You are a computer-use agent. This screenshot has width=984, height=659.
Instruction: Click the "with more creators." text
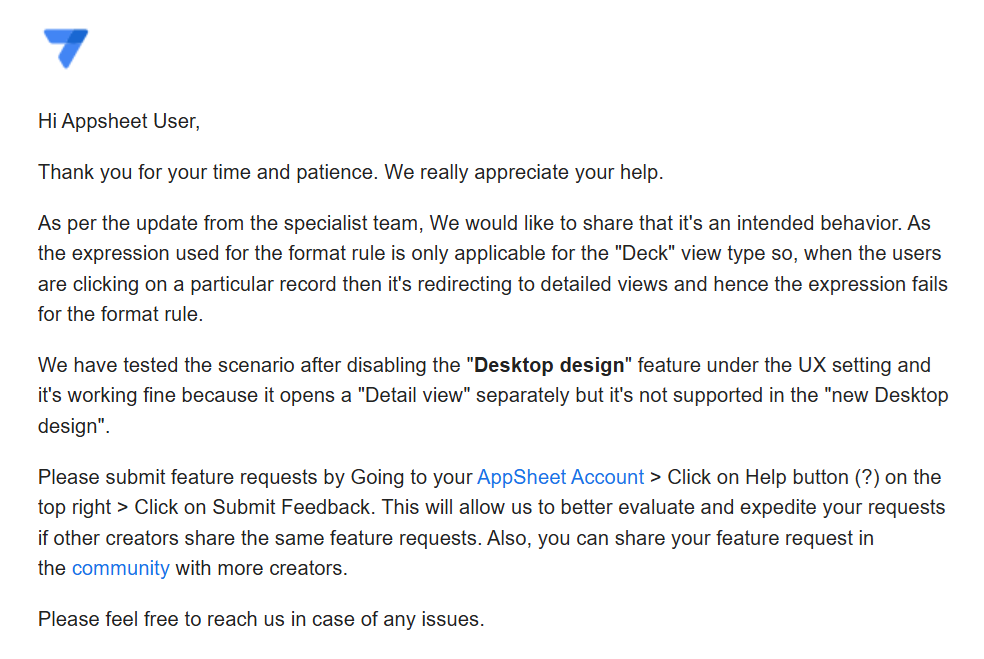point(261,569)
